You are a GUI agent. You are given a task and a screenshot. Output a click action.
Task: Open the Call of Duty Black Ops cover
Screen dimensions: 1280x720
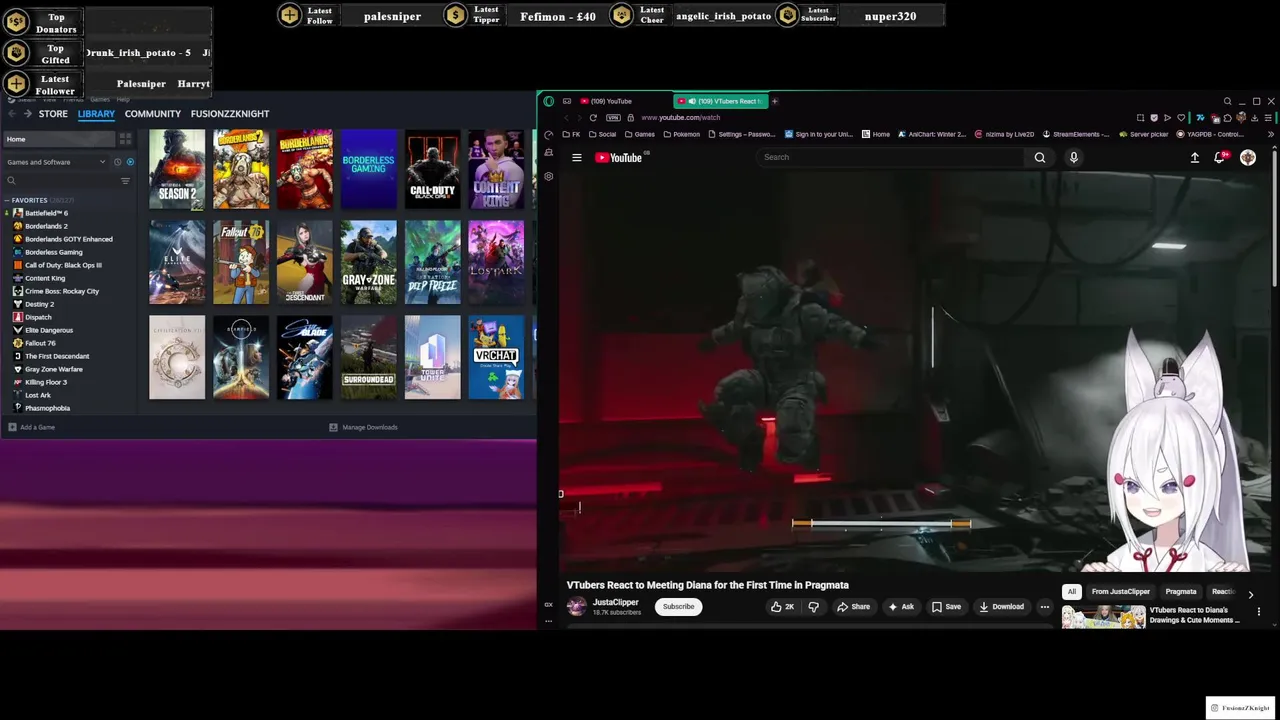coord(433,169)
